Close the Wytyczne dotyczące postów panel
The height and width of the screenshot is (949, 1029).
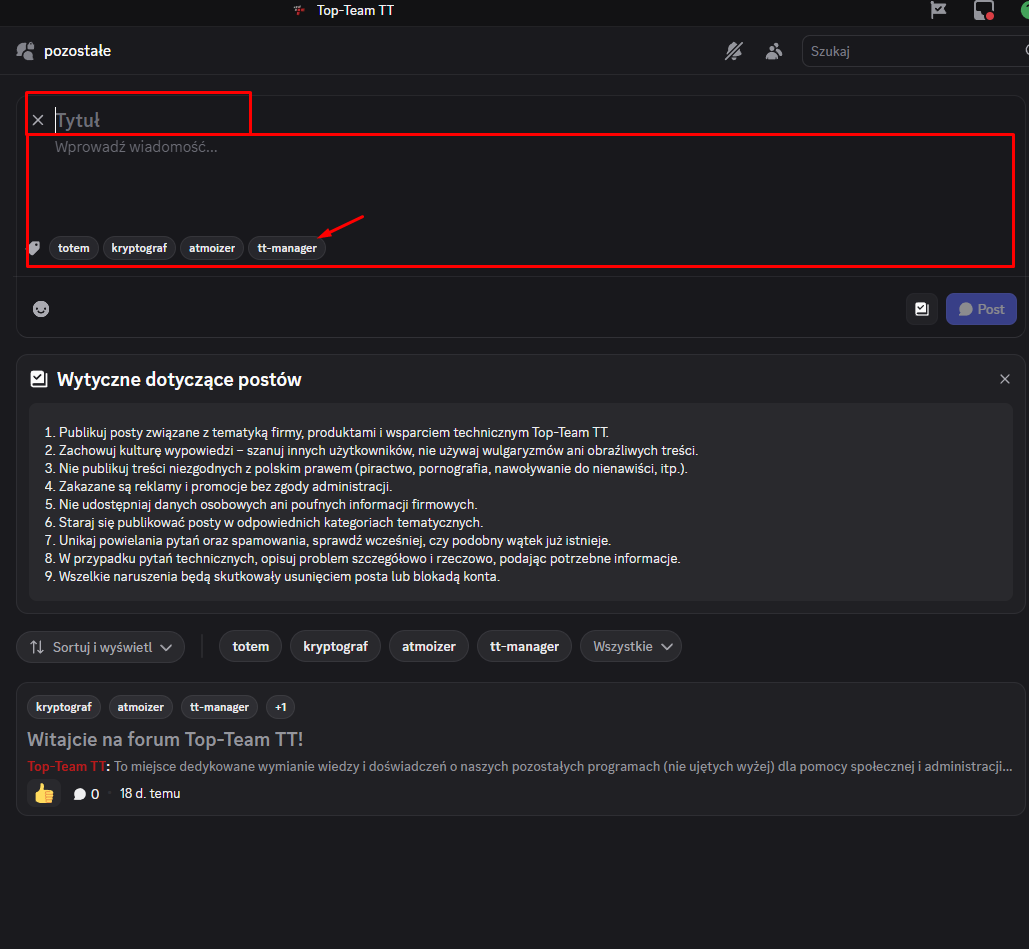[1004, 379]
